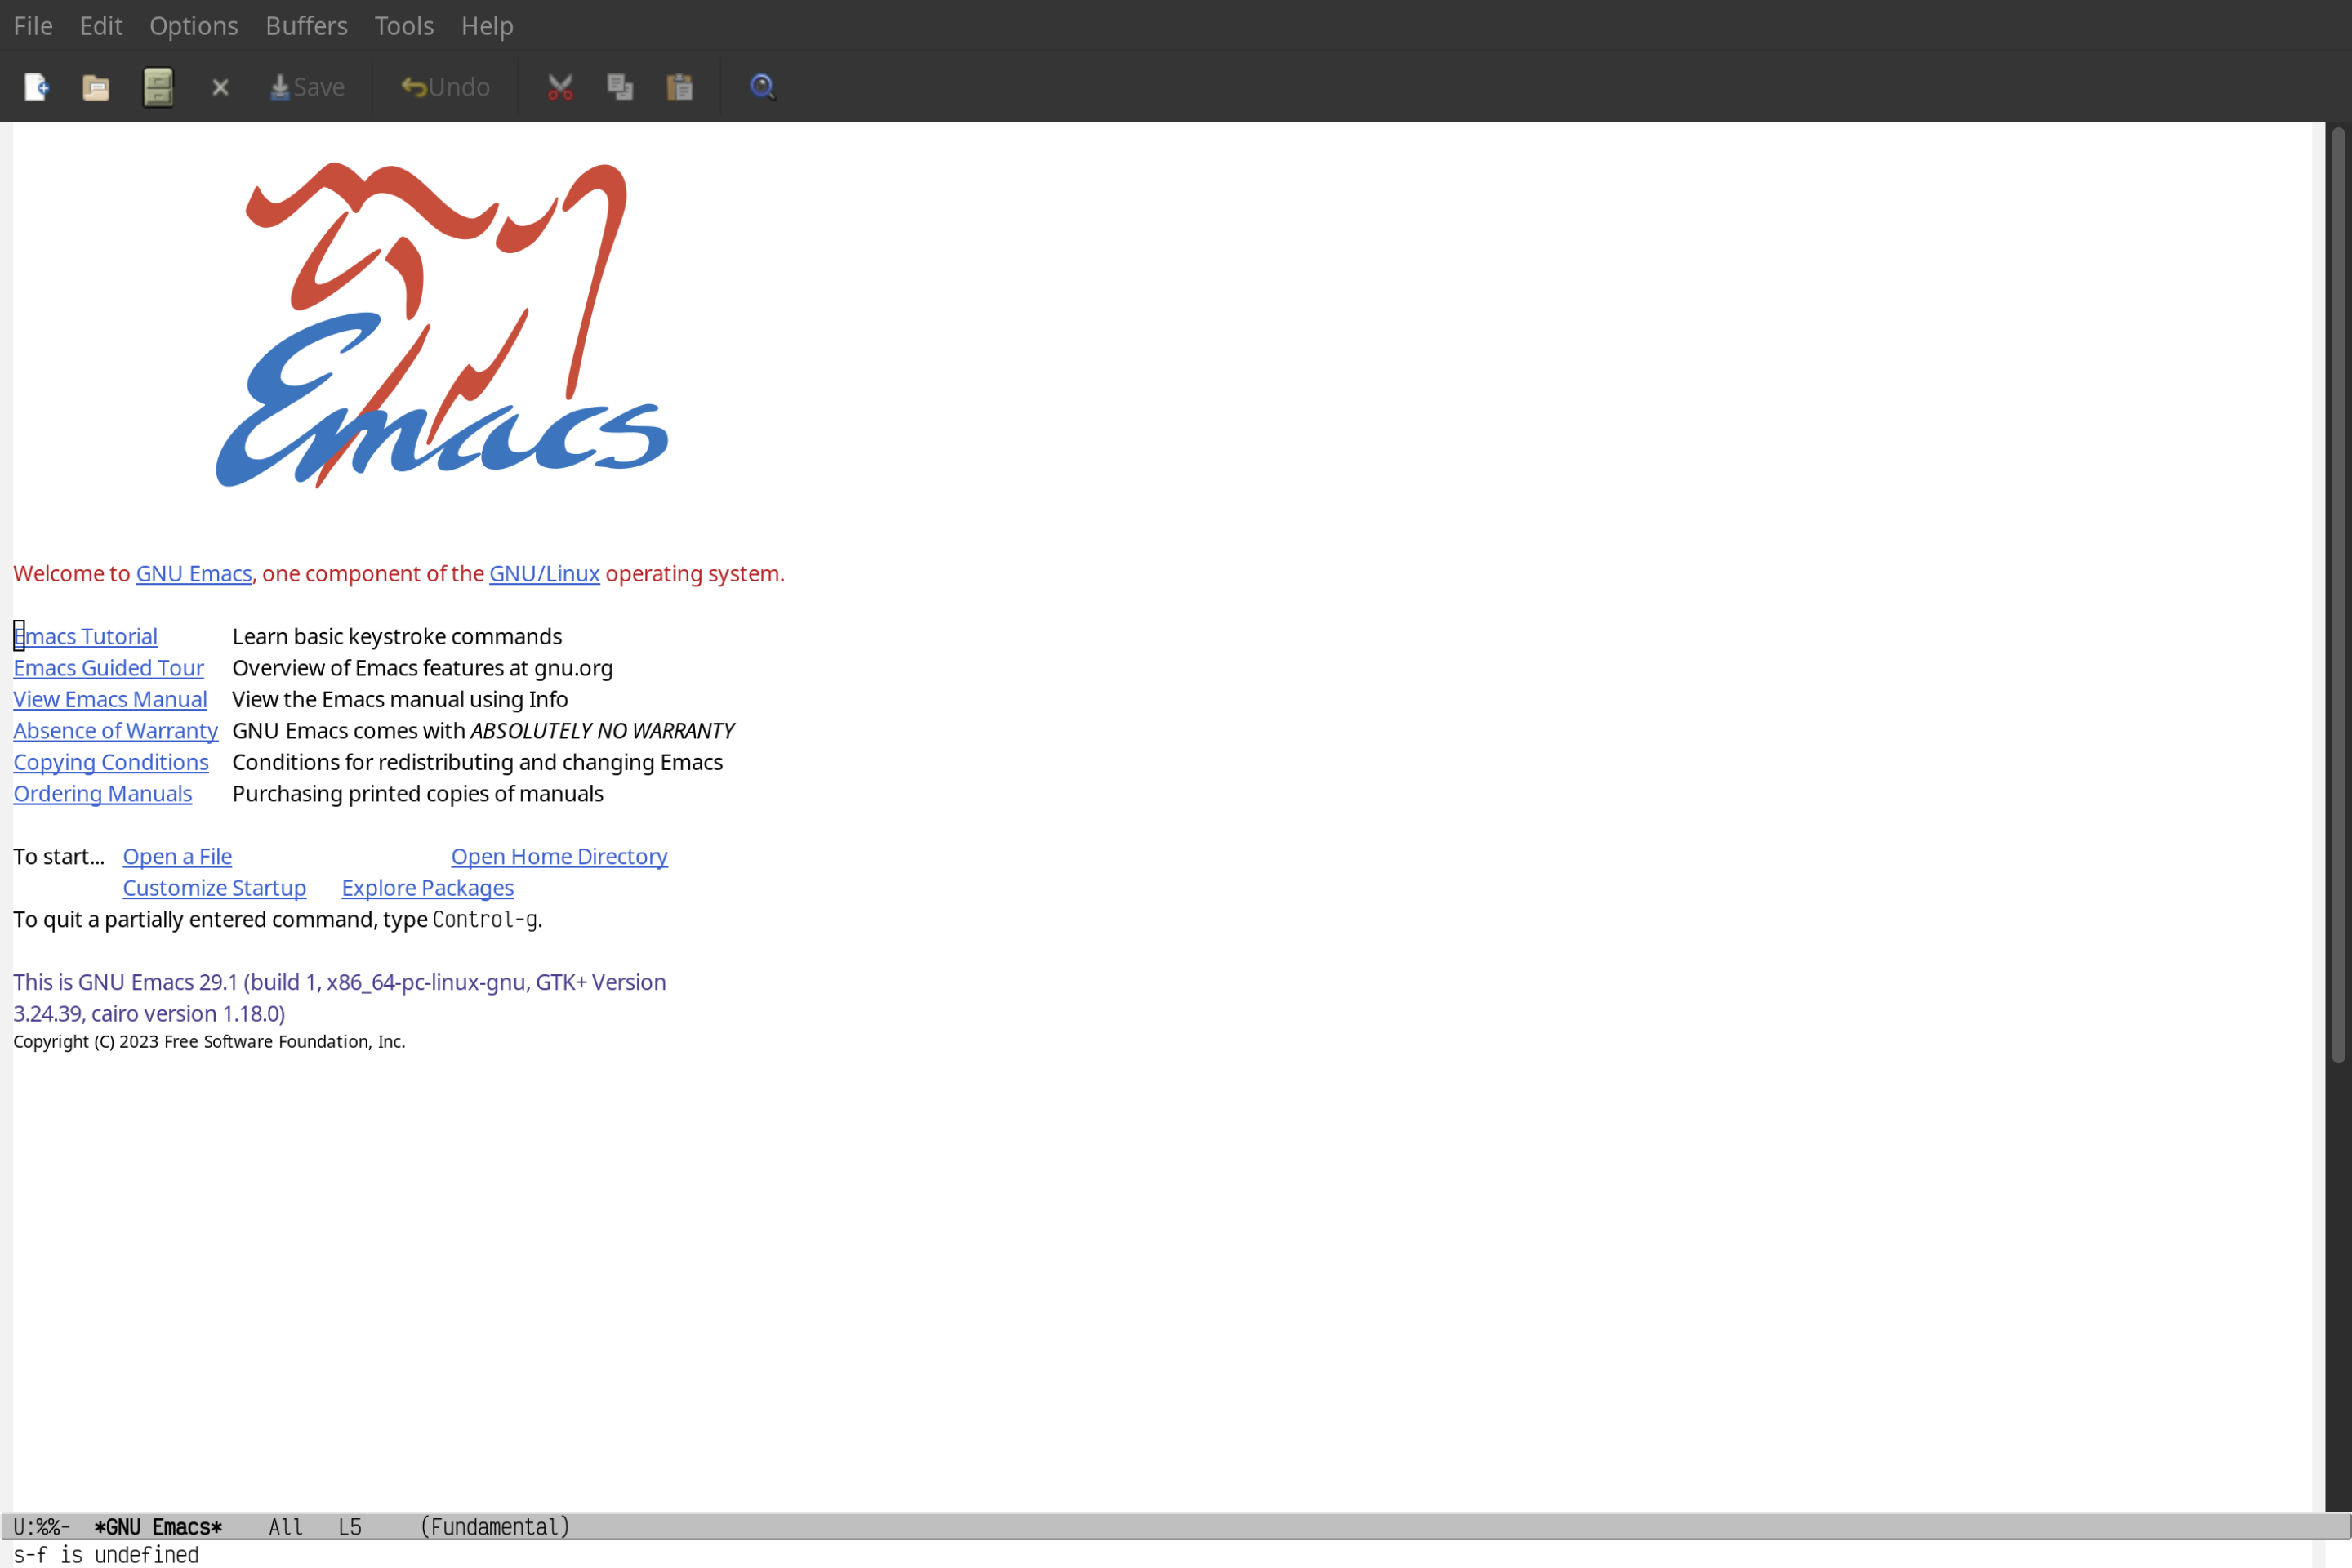
Task: Expand the Options menu dropdown
Action: tap(193, 24)
